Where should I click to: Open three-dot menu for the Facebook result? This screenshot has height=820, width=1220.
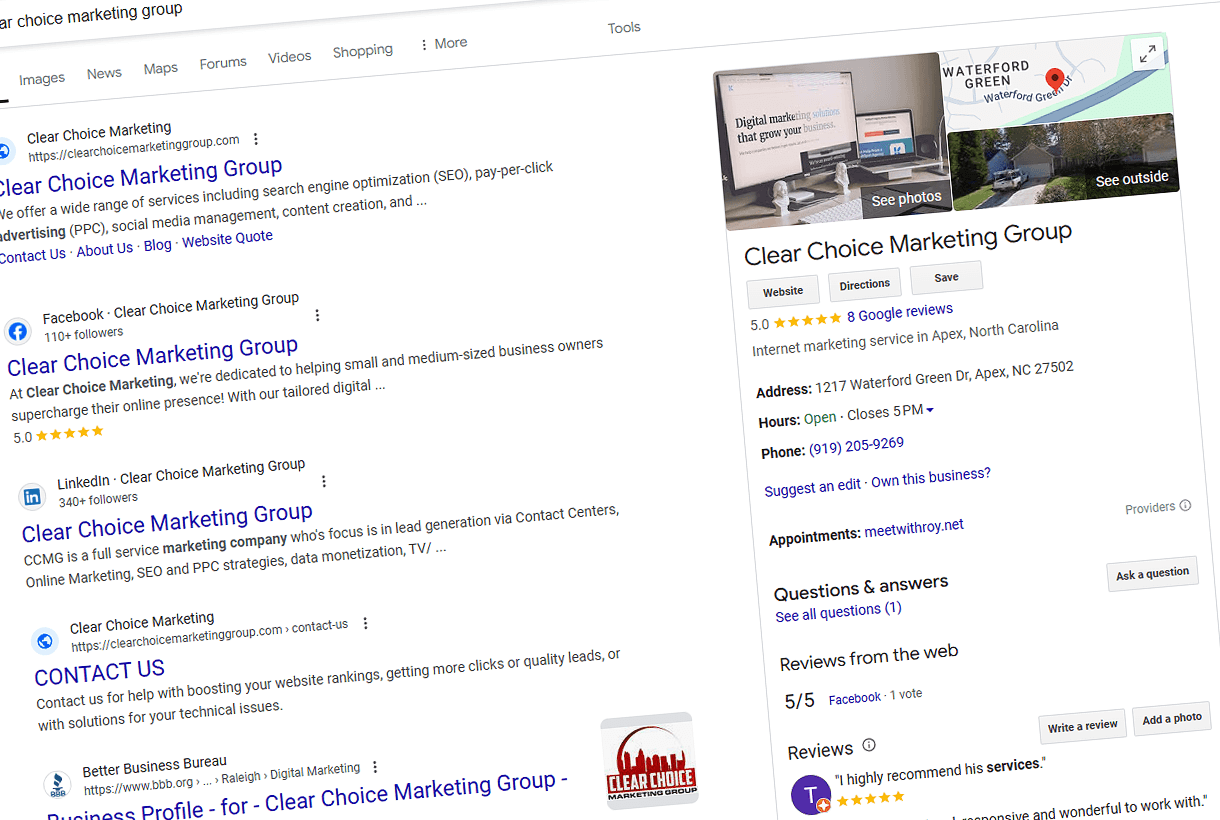[x=317, y=315]
